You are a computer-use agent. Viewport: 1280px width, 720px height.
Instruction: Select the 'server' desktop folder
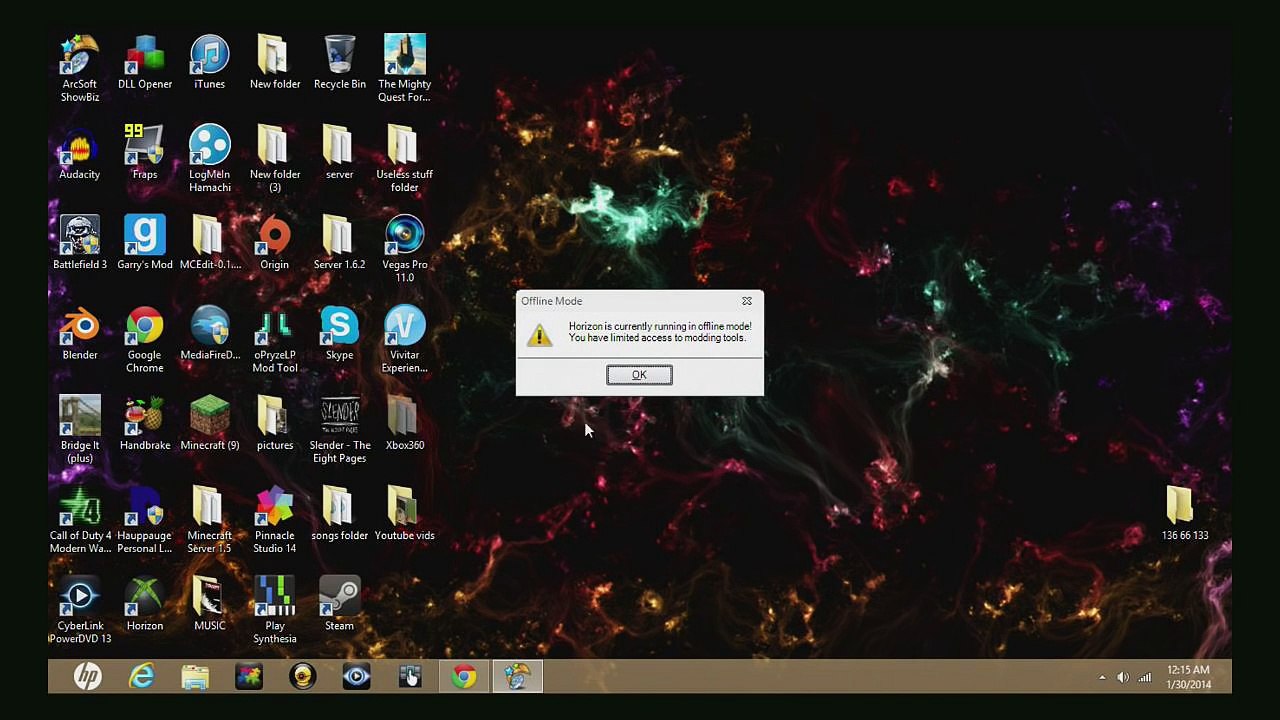point(340,152)
